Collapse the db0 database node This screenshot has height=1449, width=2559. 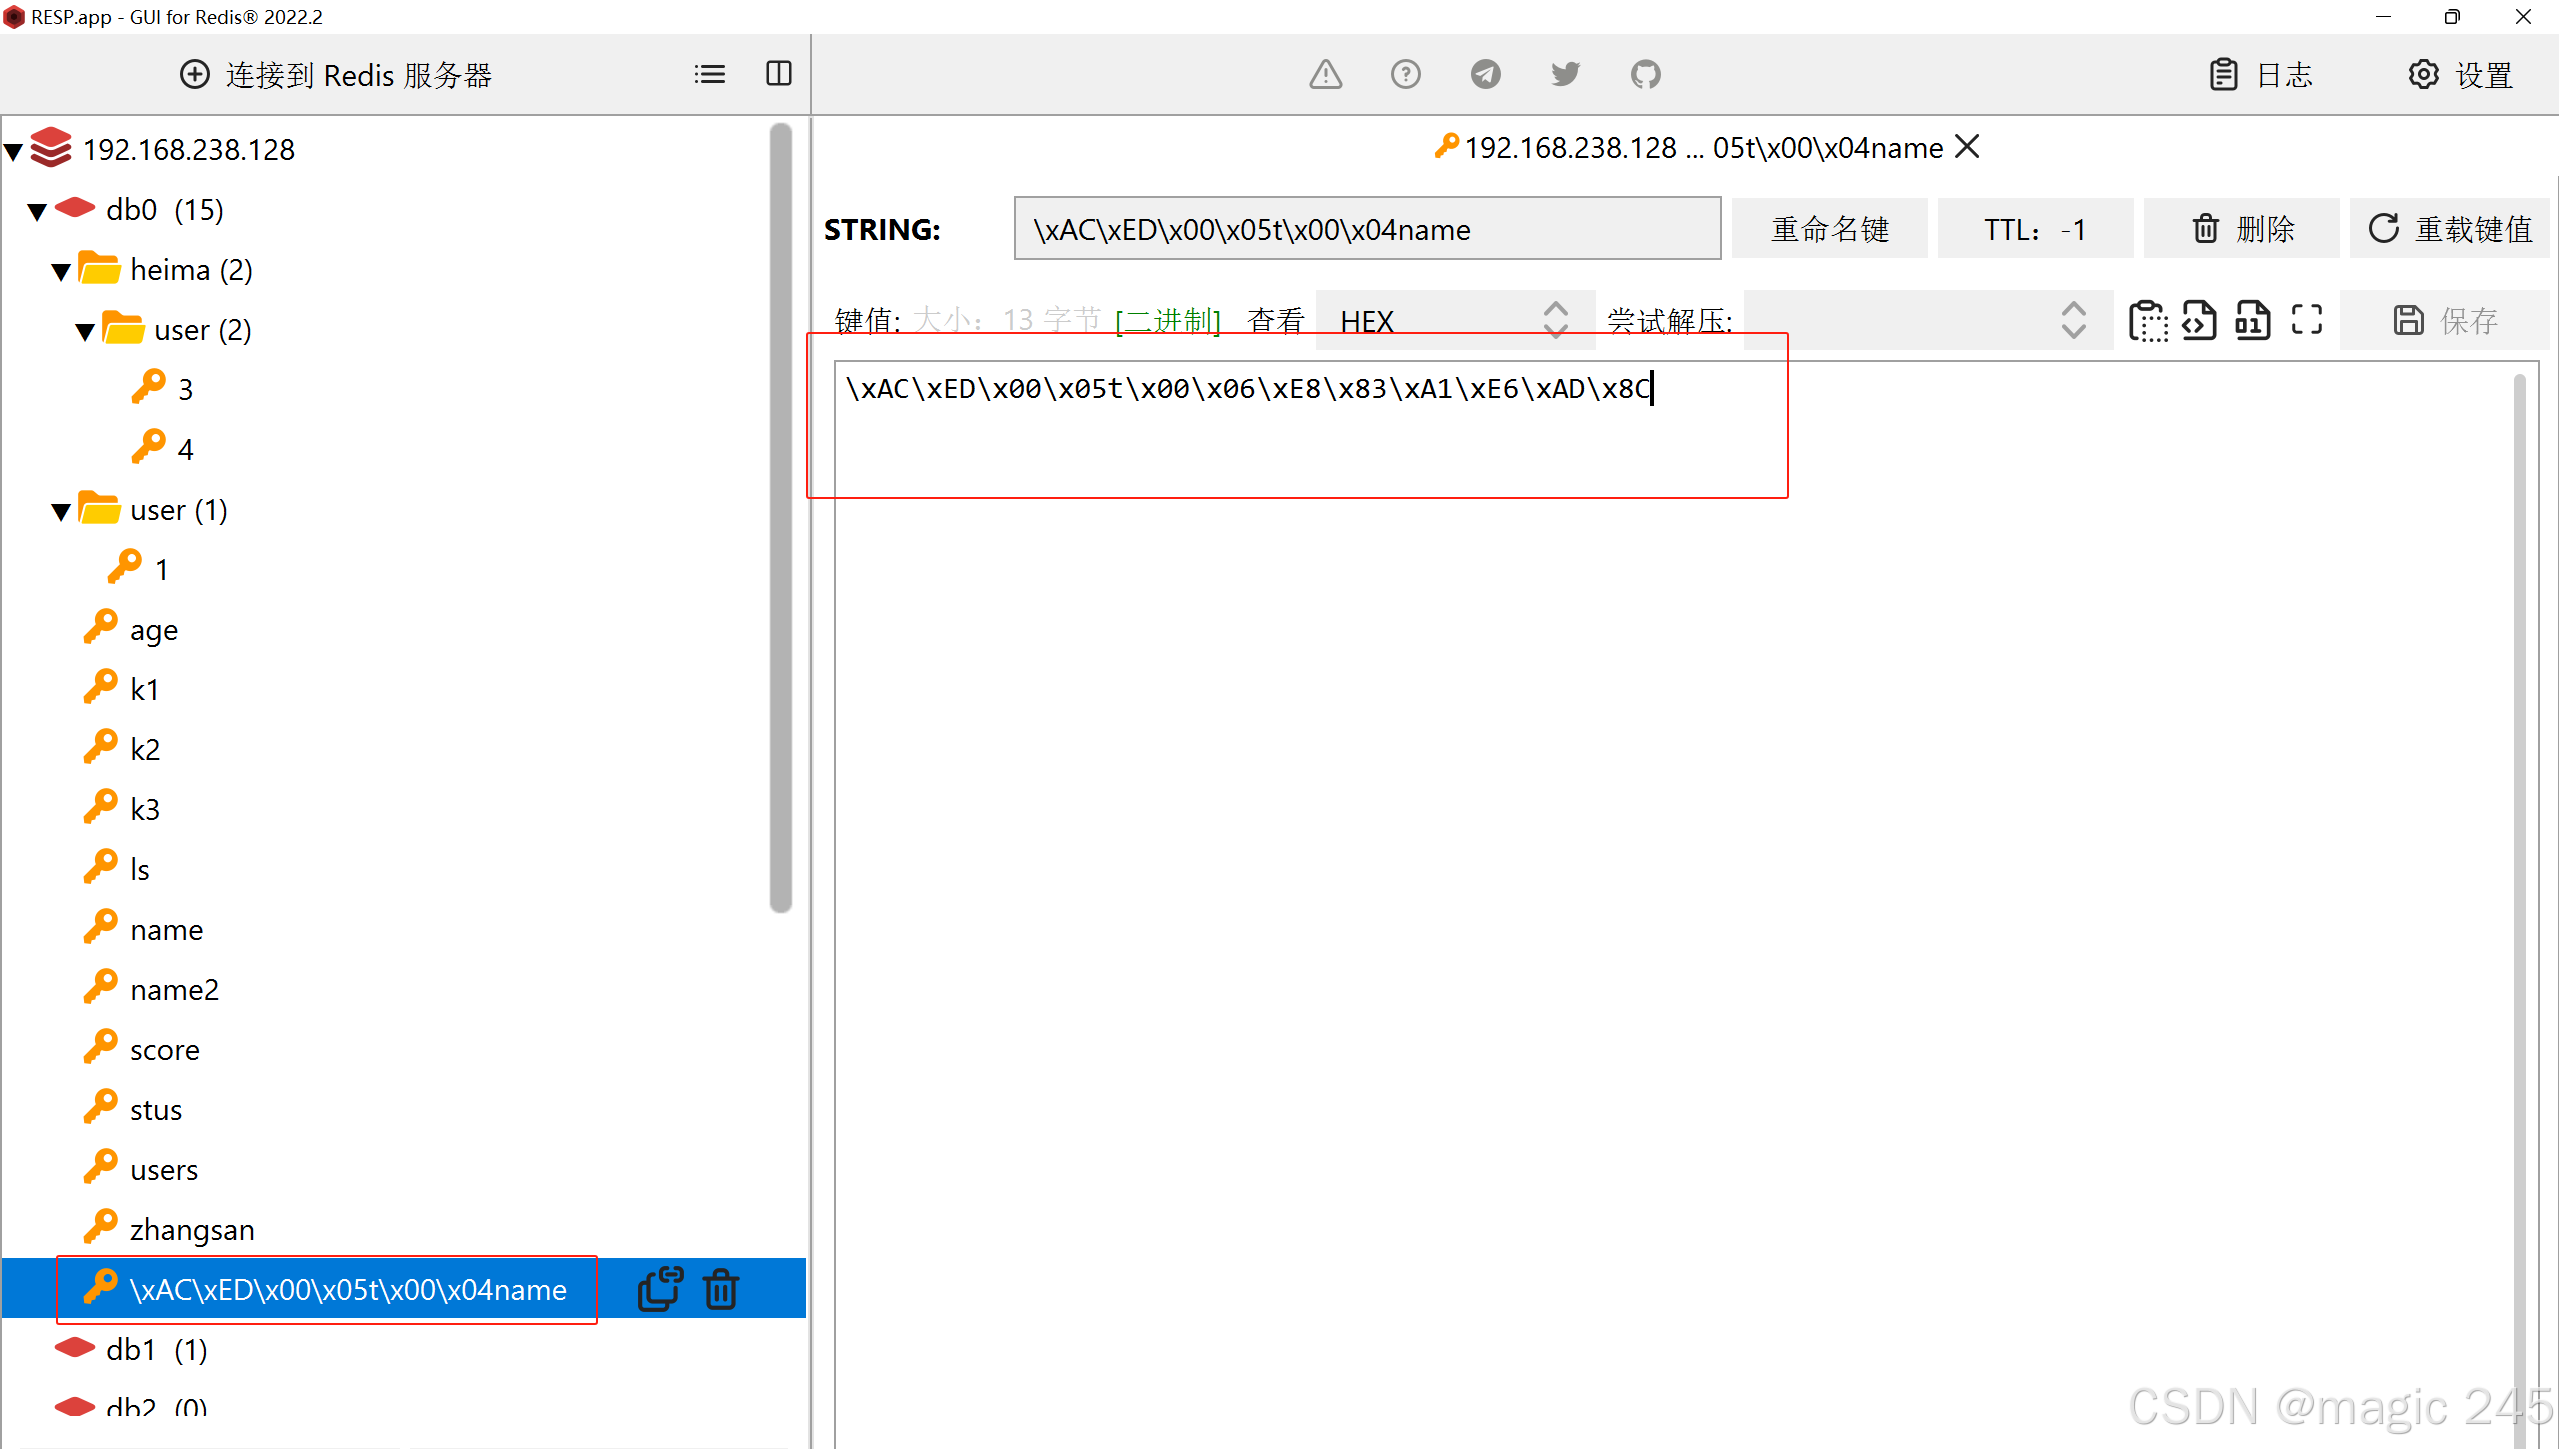(x=37, y=211)
